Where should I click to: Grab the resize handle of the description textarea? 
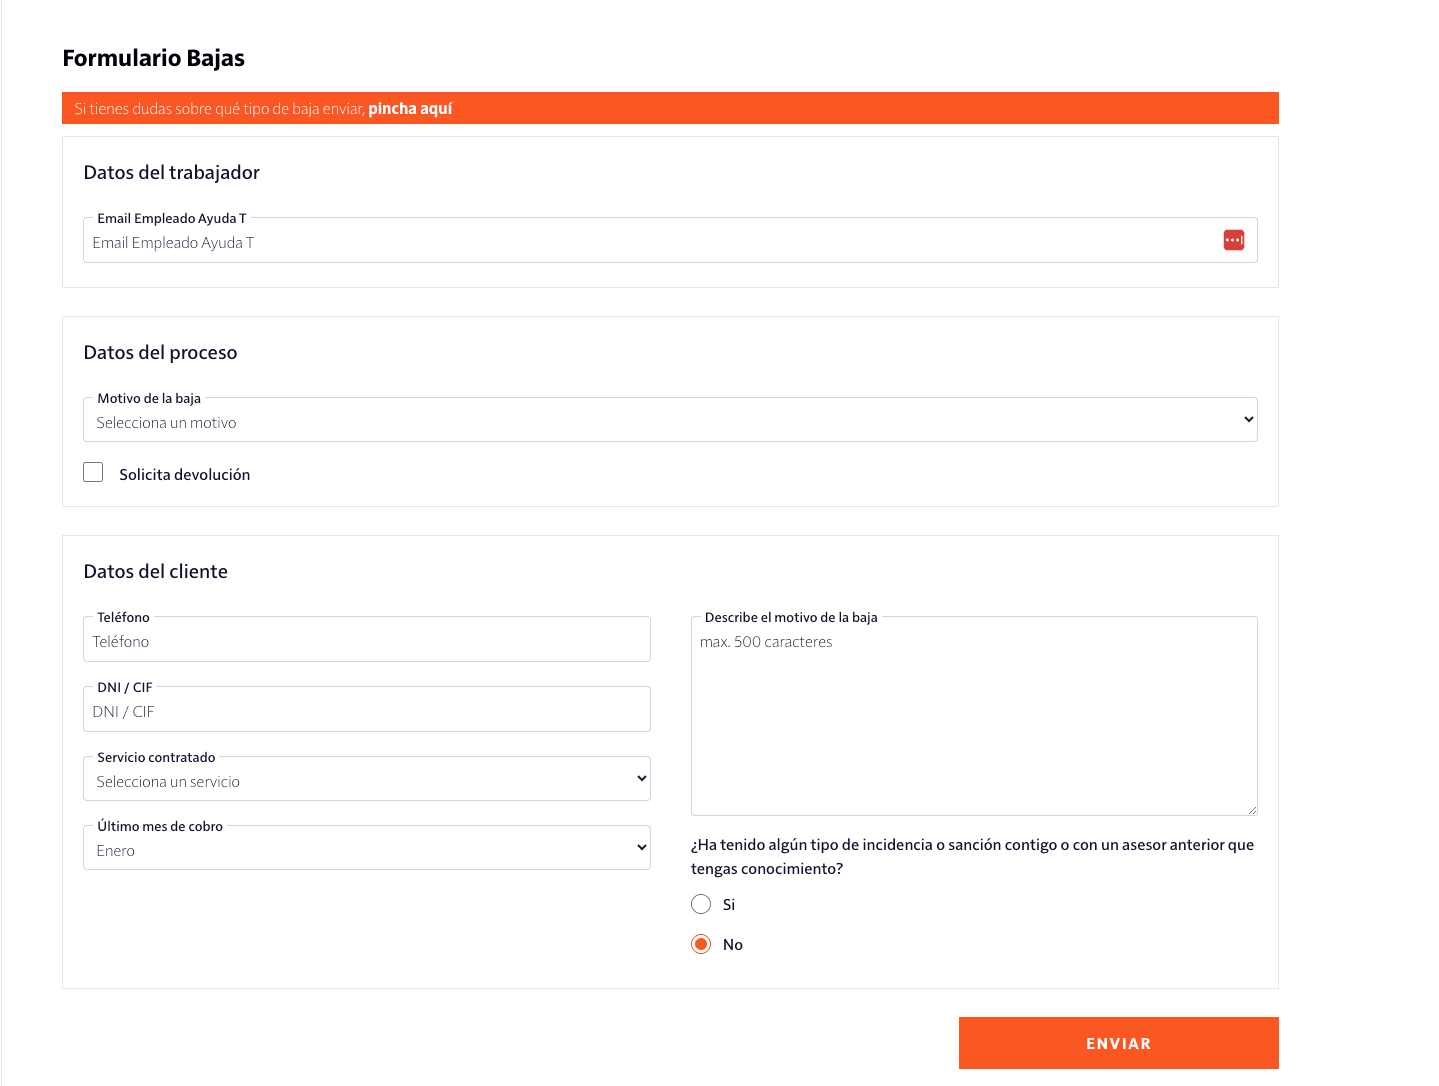[1251, 809]
